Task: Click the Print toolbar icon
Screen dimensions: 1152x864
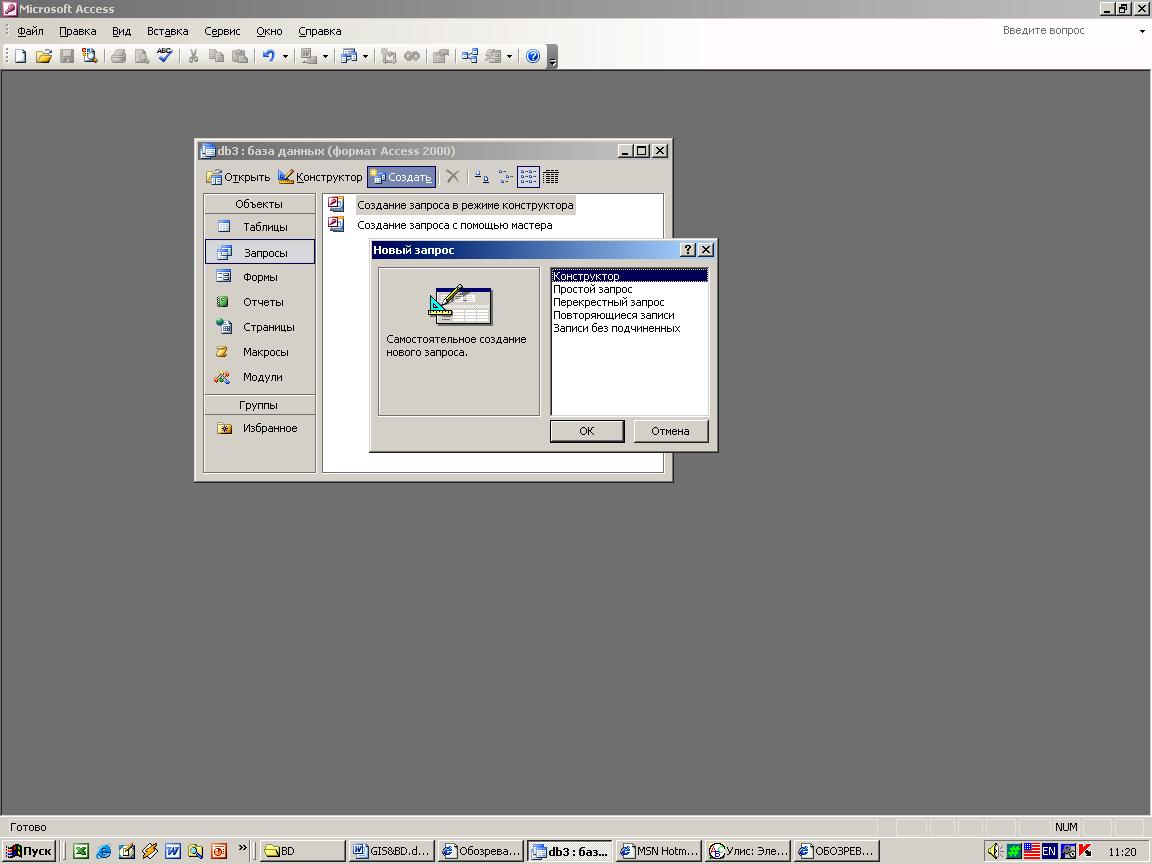Action: coord(119,56)
